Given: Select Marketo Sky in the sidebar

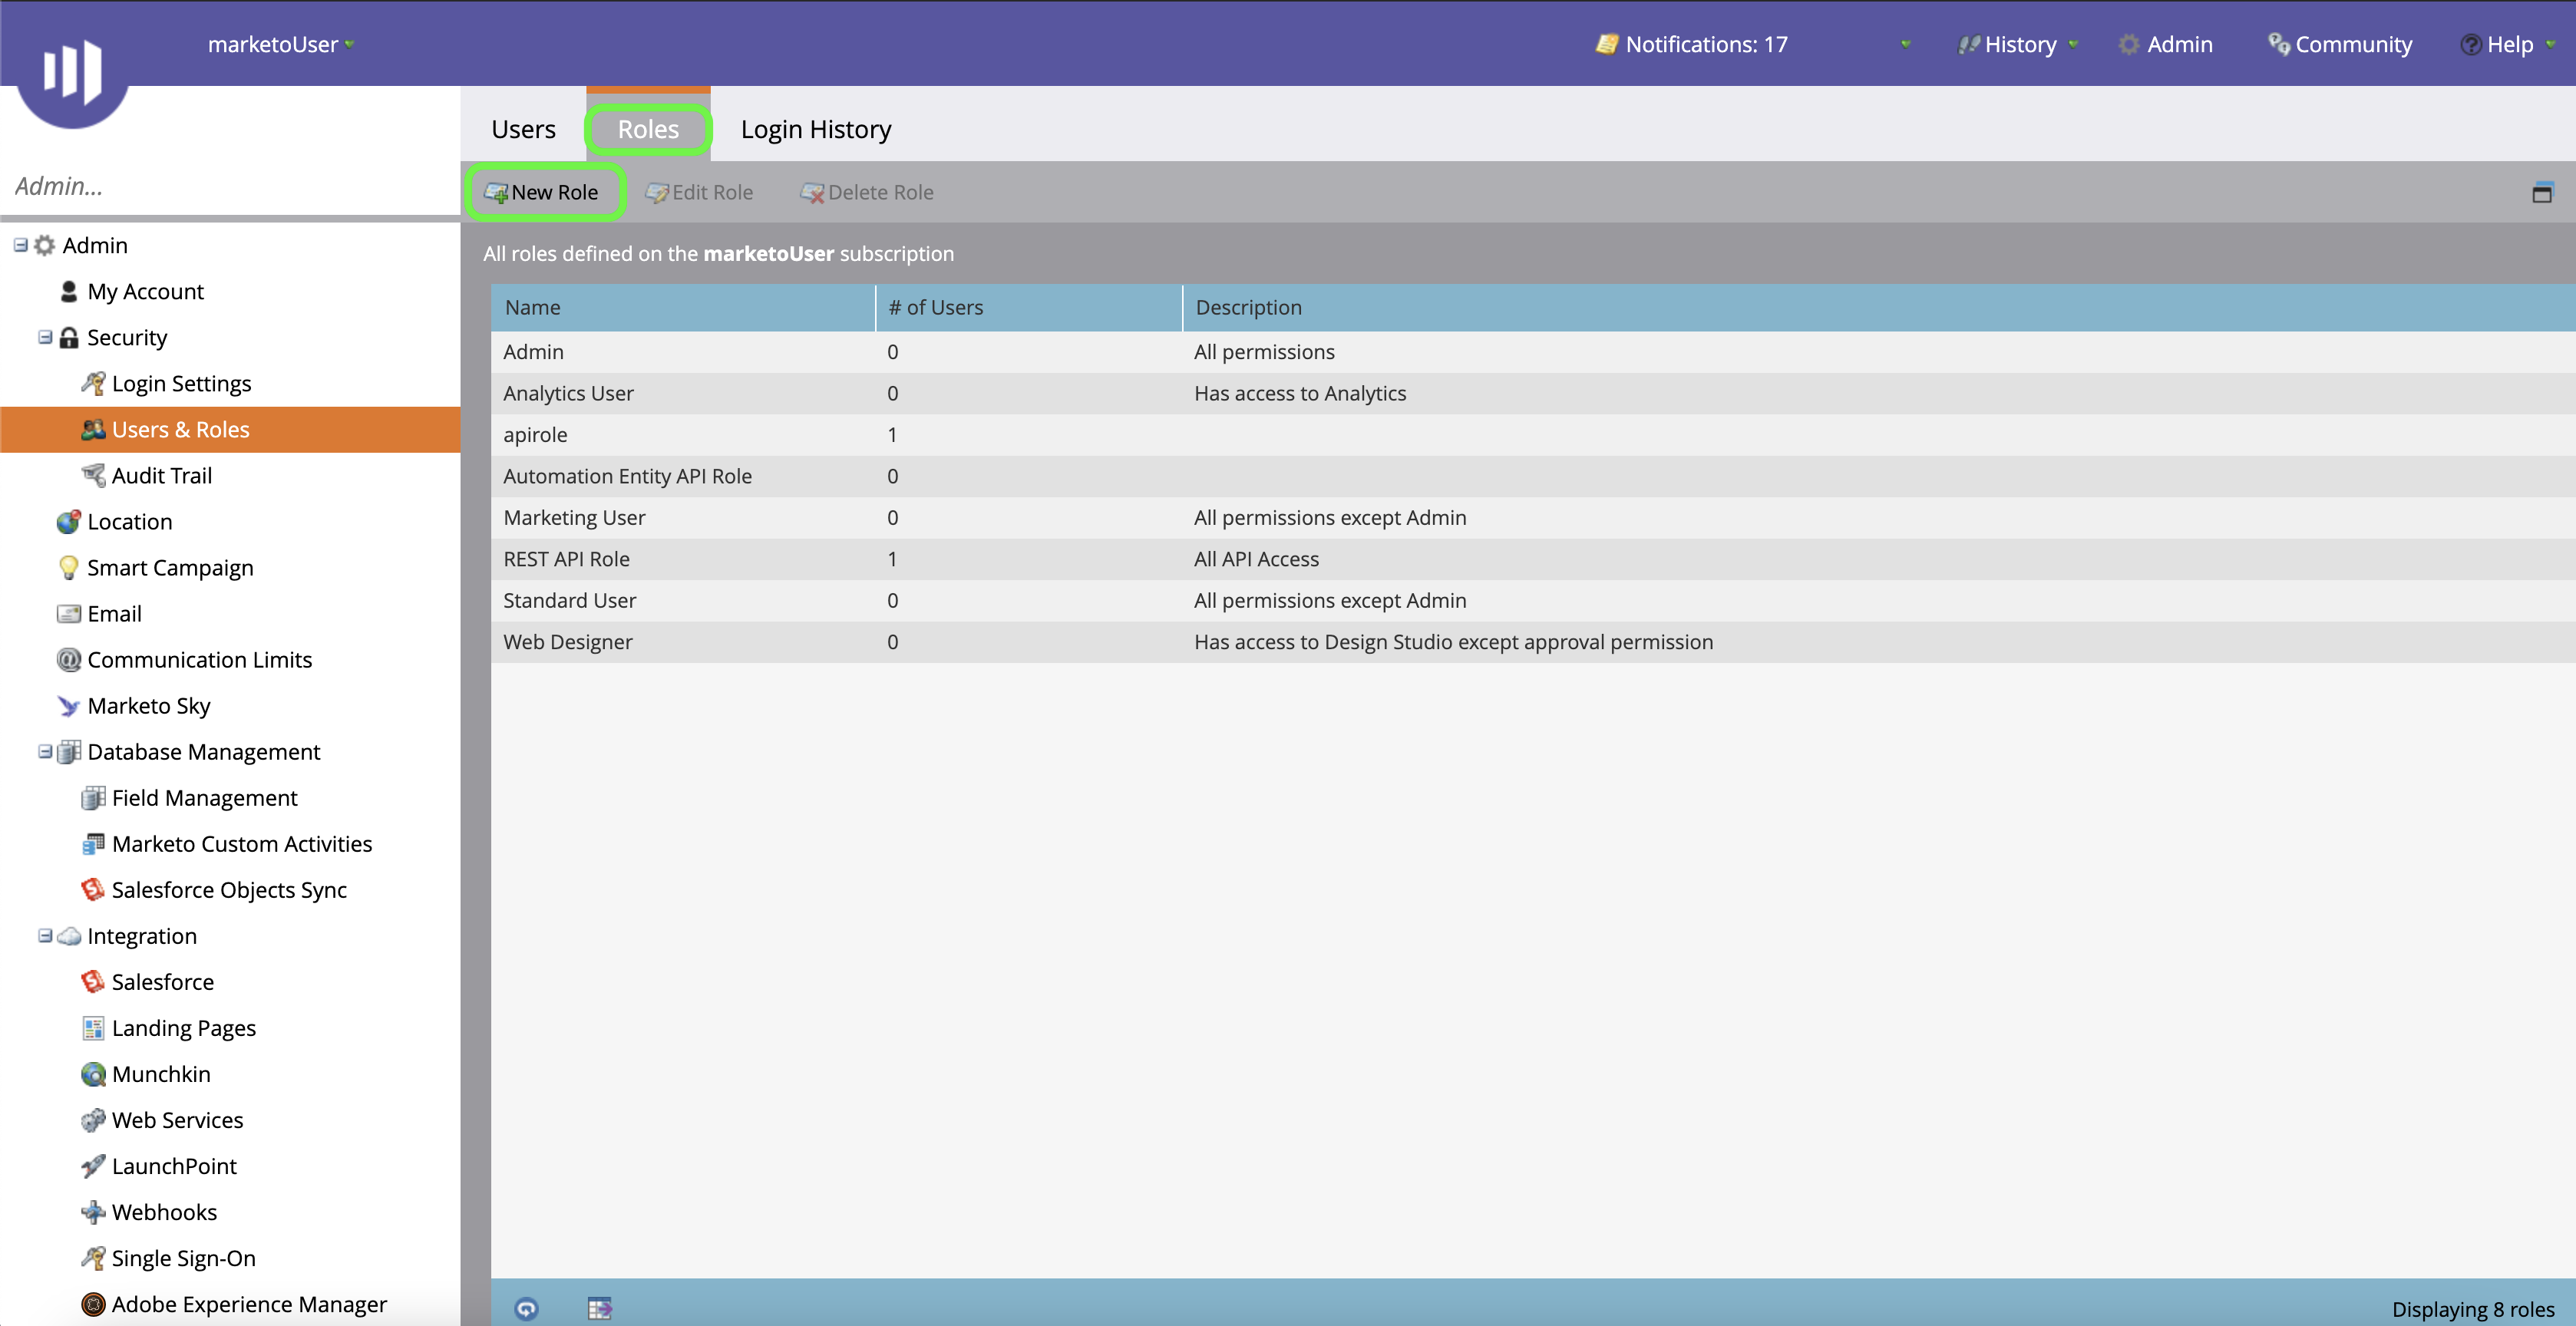Looking at the screenshot, I should [148, 706].
